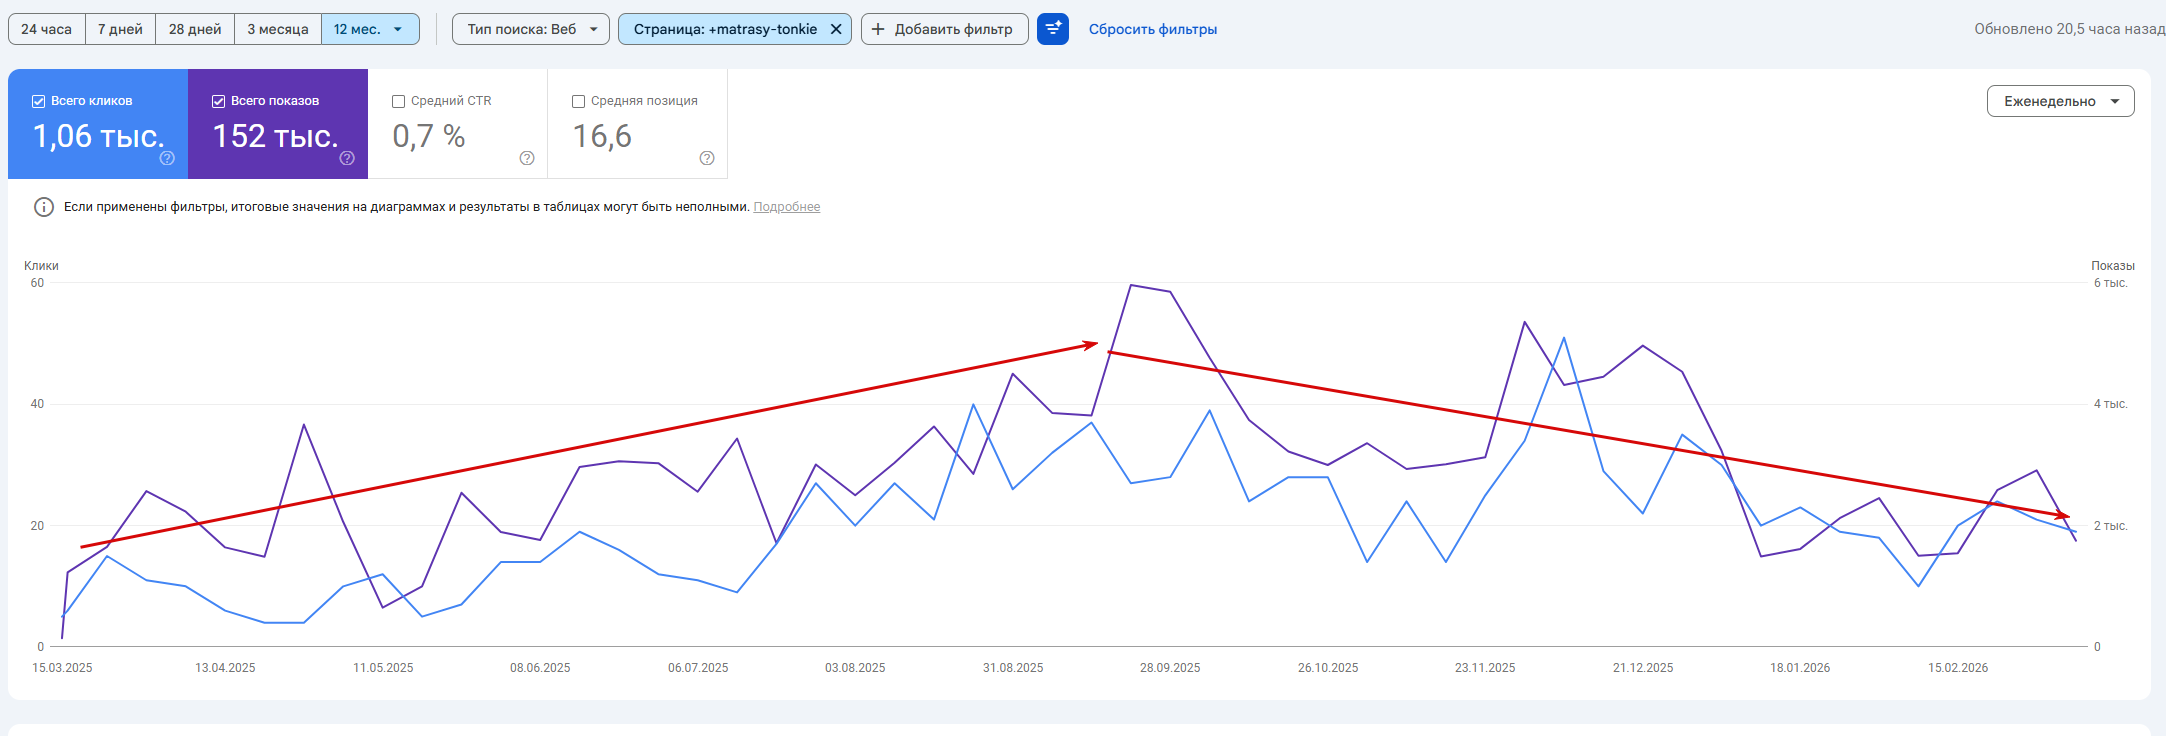Select the '7 дней' date range

(120, 29)
